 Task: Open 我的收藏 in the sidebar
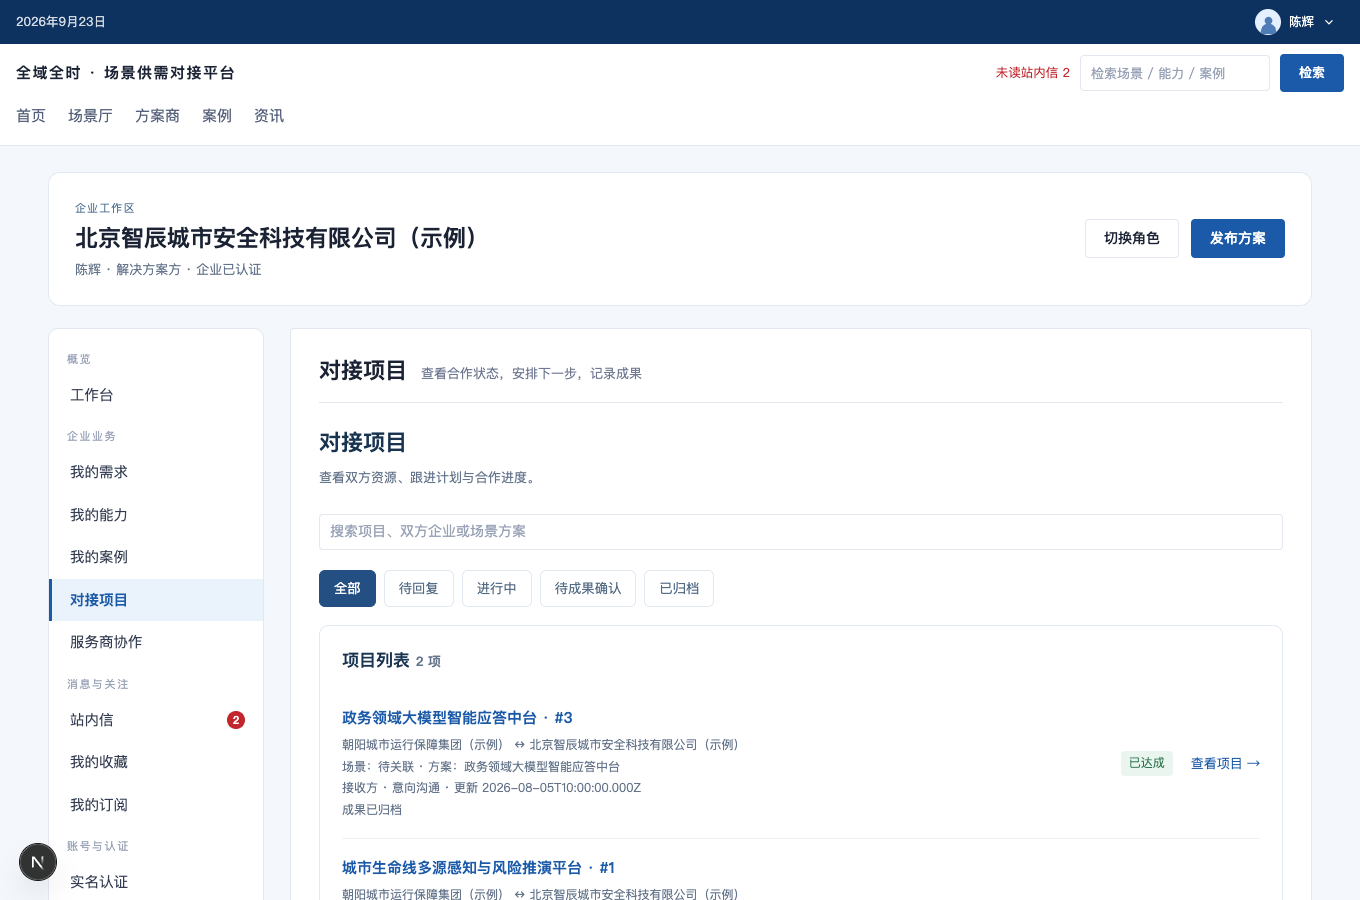[x=156, y=762]
